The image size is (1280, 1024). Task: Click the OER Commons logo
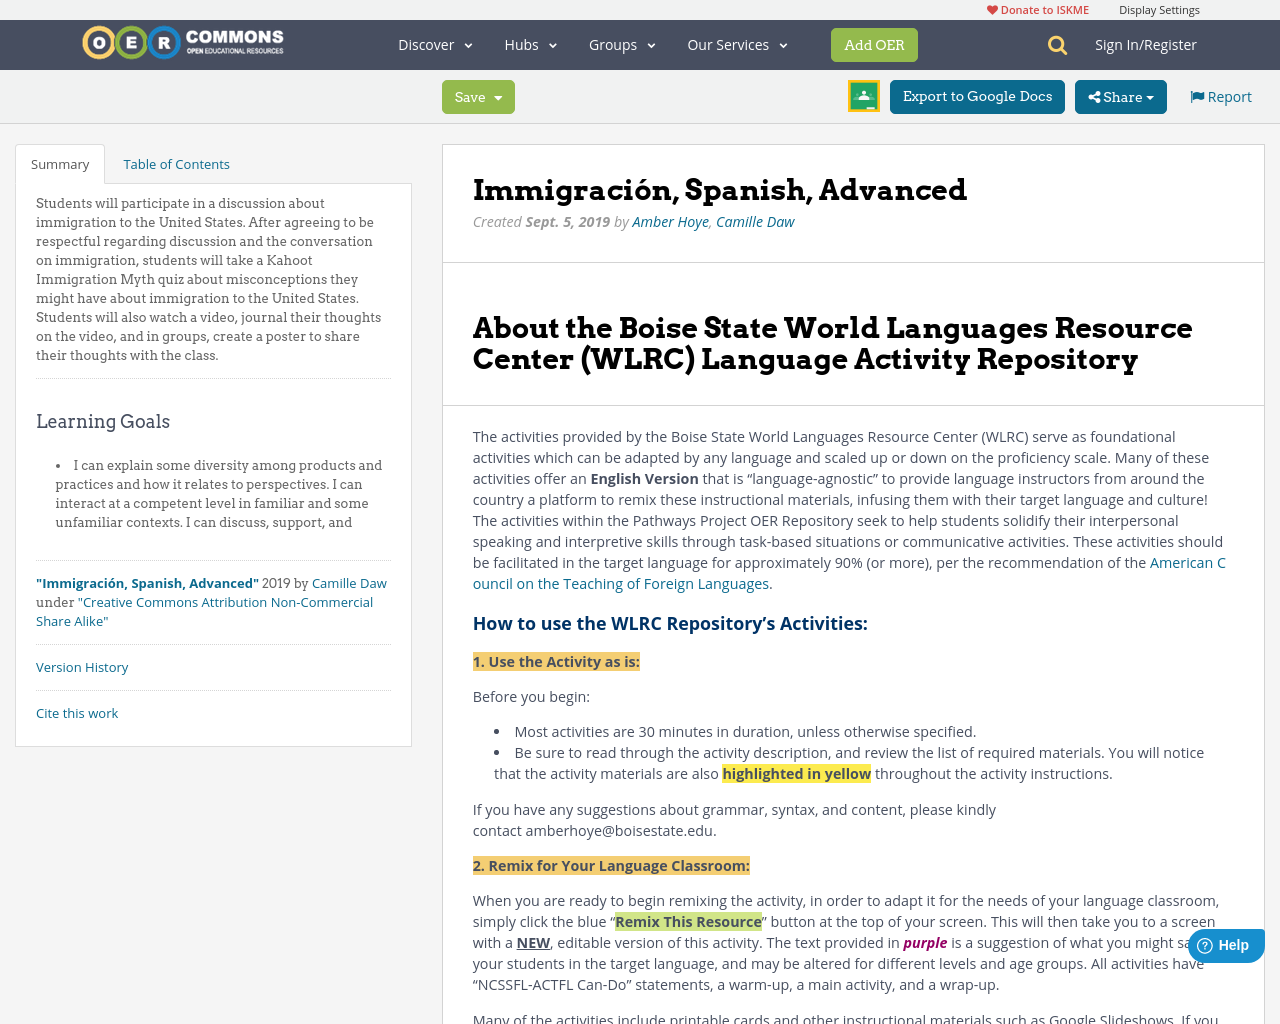182,41
